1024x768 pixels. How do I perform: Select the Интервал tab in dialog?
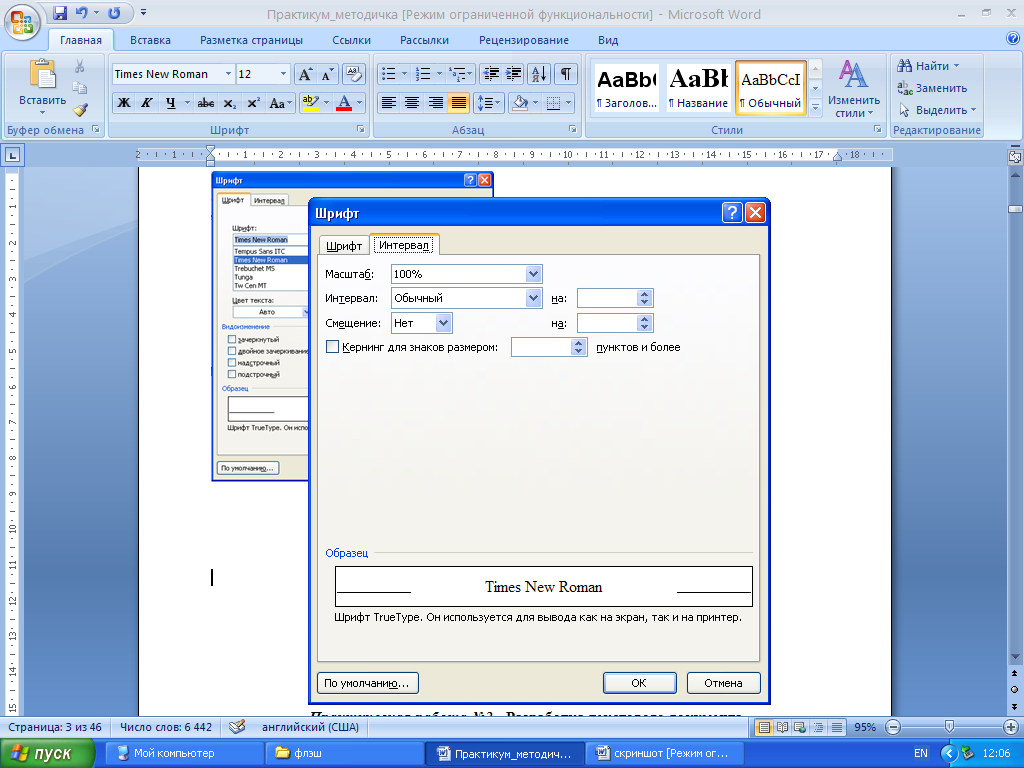tap(404, 245)
